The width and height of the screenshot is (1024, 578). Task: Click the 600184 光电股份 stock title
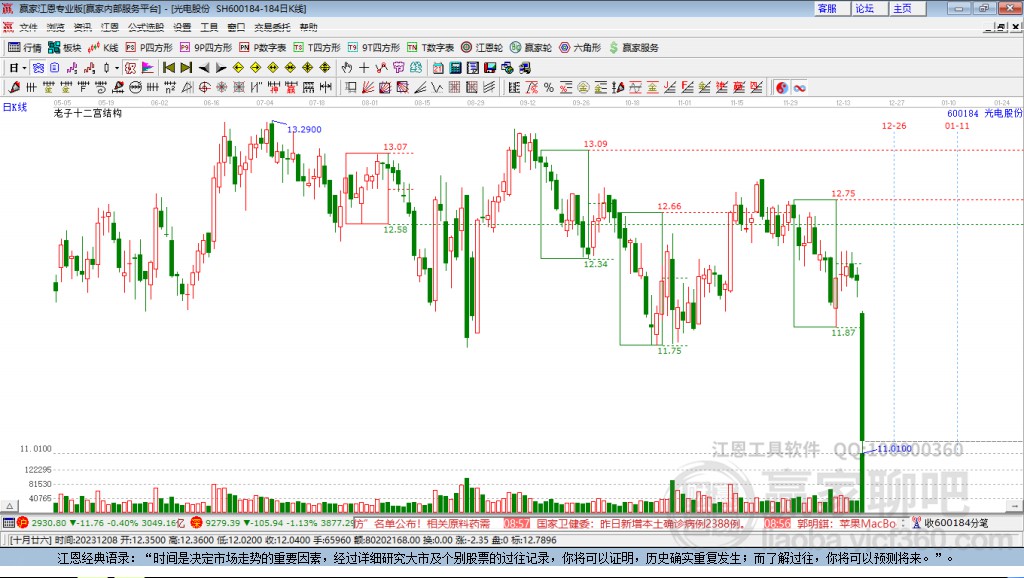click(x=985, y=114)
